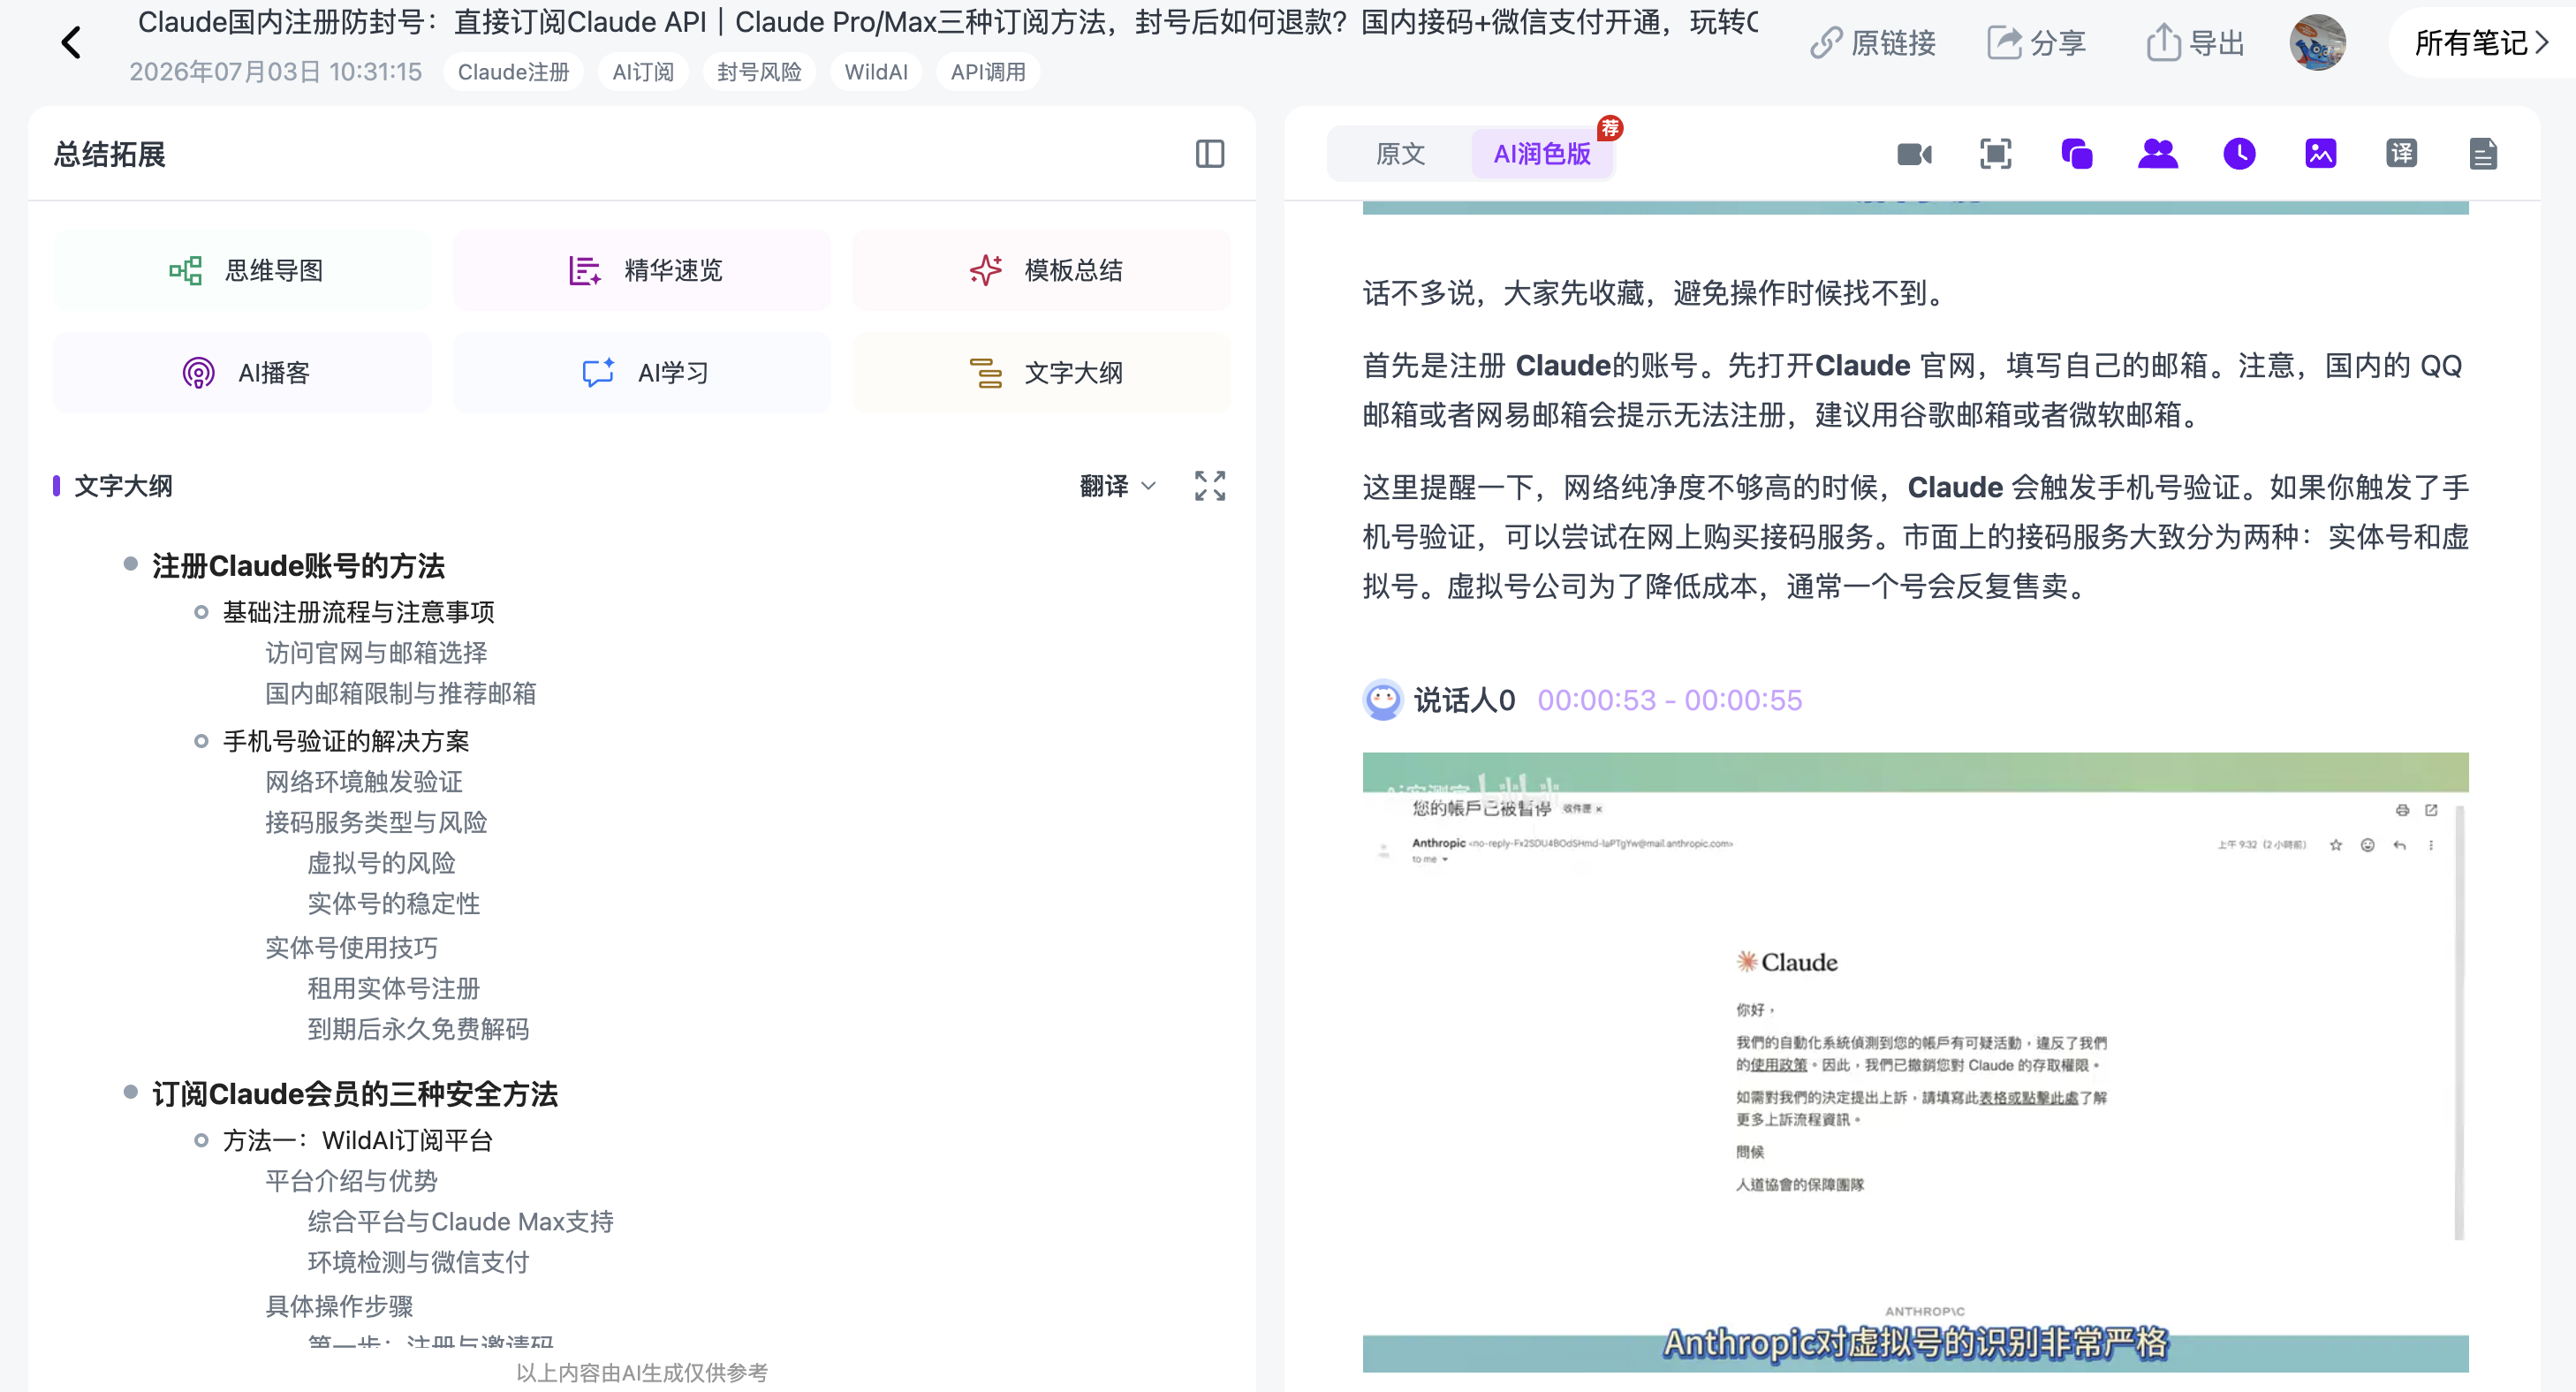2576x1392 pixels.
Task: Open 所有笔记 all notes
Action: click(2482, 43)
